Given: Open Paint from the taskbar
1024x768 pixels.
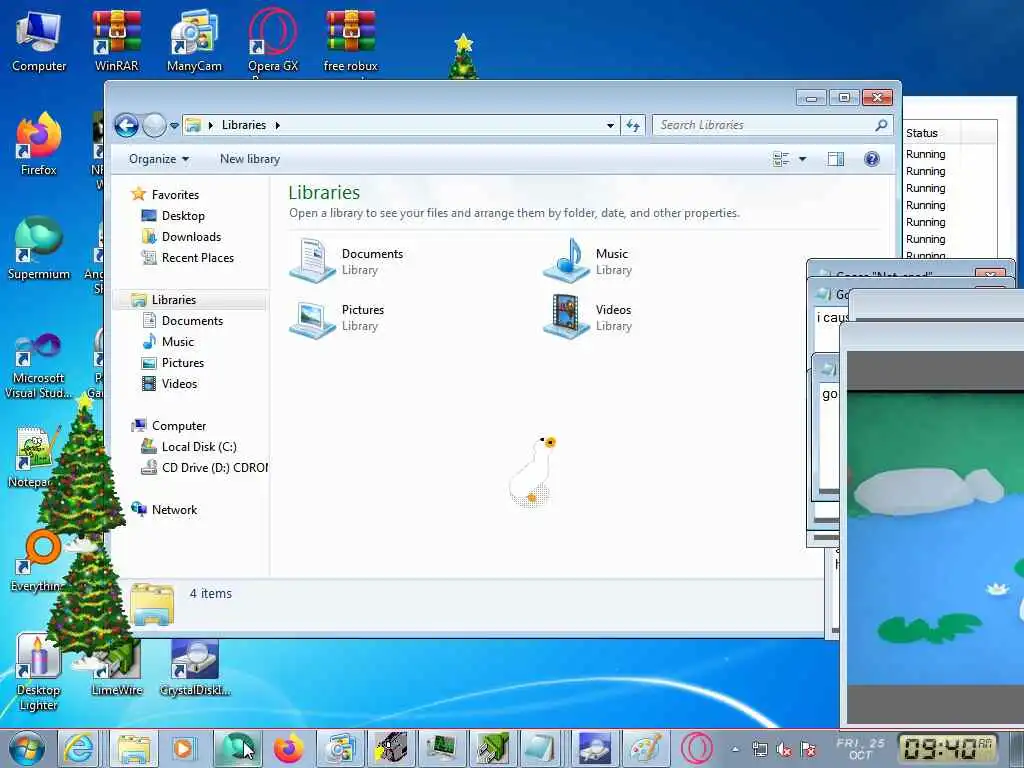Looking at the screenshot, I should [x=645, y=748].
